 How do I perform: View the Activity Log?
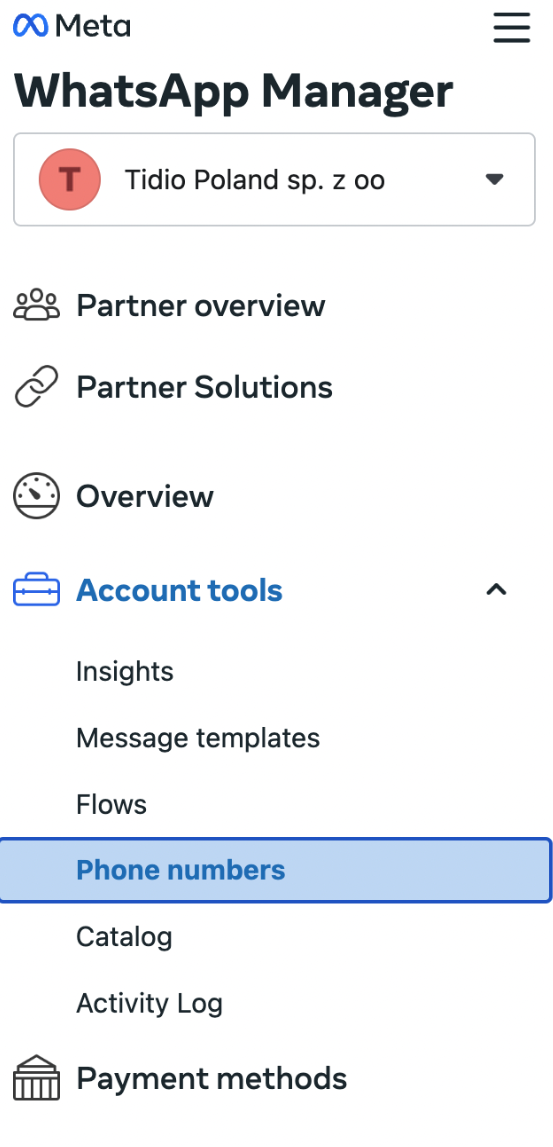coord(149,1004)
